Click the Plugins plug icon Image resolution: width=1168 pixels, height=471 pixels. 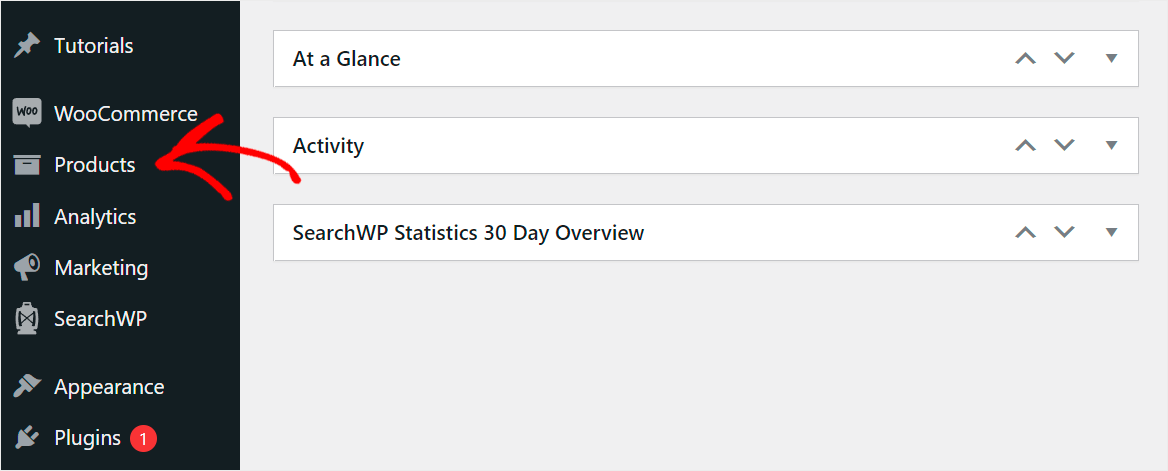(x=27, y=438)
